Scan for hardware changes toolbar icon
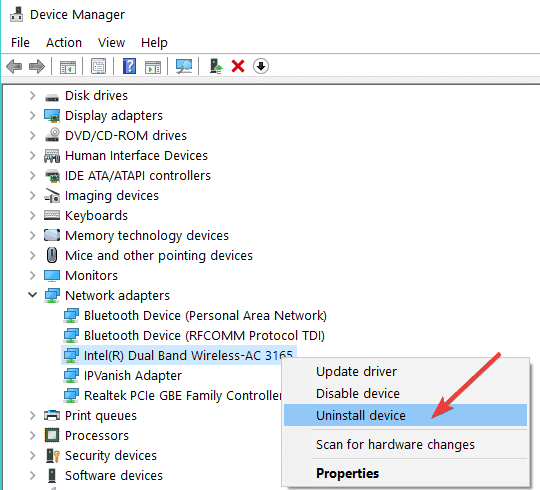 [x=184, y=66]
